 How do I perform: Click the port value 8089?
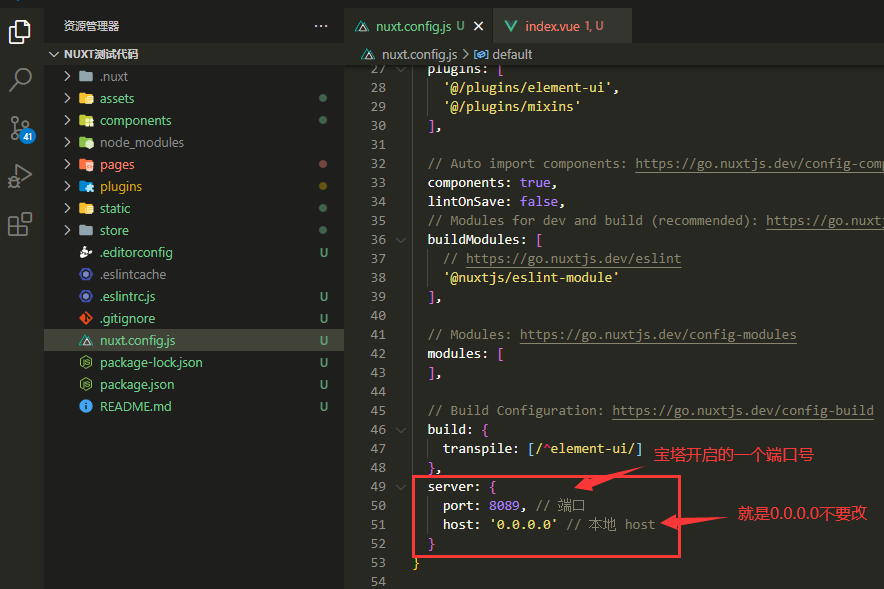point(504,506)
